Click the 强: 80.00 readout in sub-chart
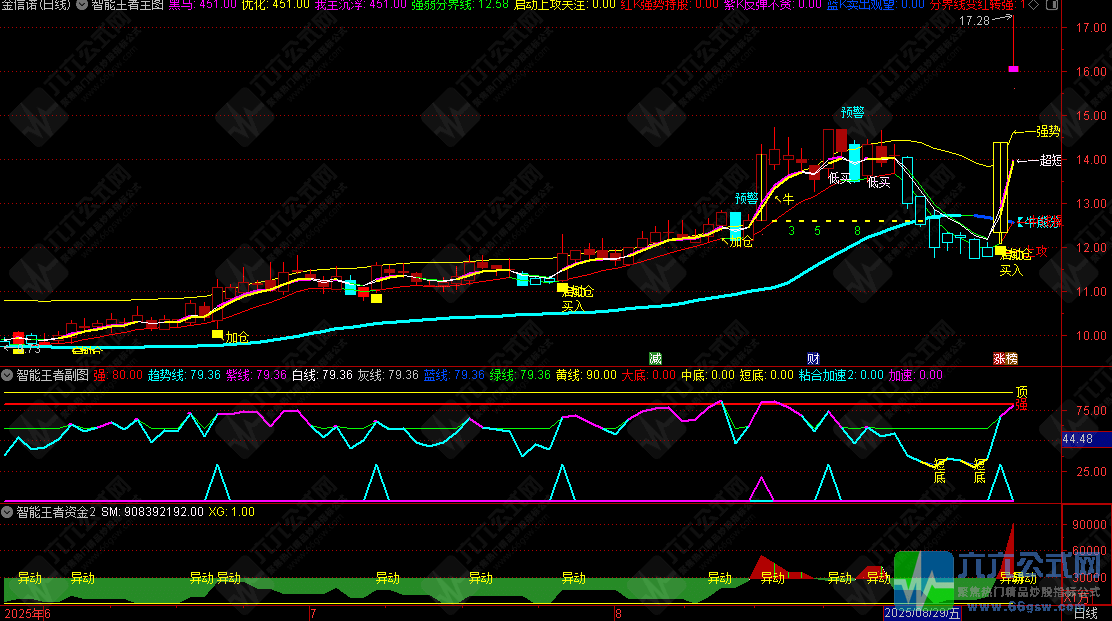This screenshot has width=1112, height=621. (x=118, y=375)
